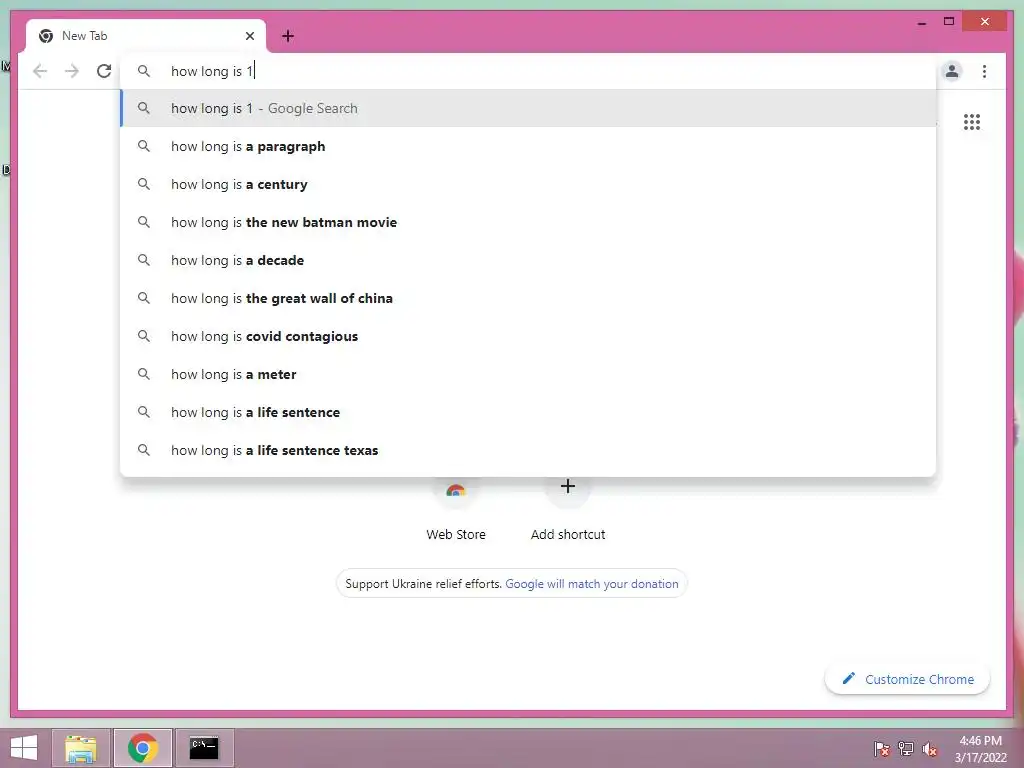1024x768 pixels.
Task: Open a new tab with plus button
Action: pos(288,36)
